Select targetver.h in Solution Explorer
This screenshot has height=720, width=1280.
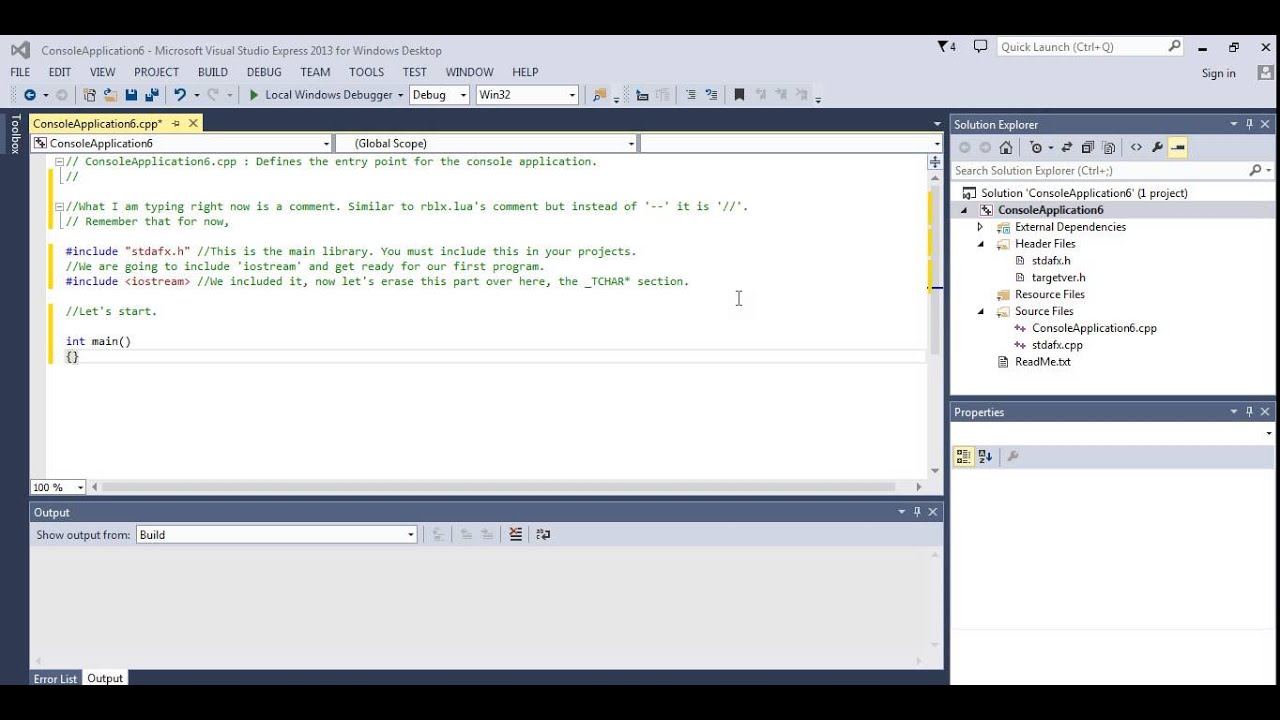point(1058,278)
